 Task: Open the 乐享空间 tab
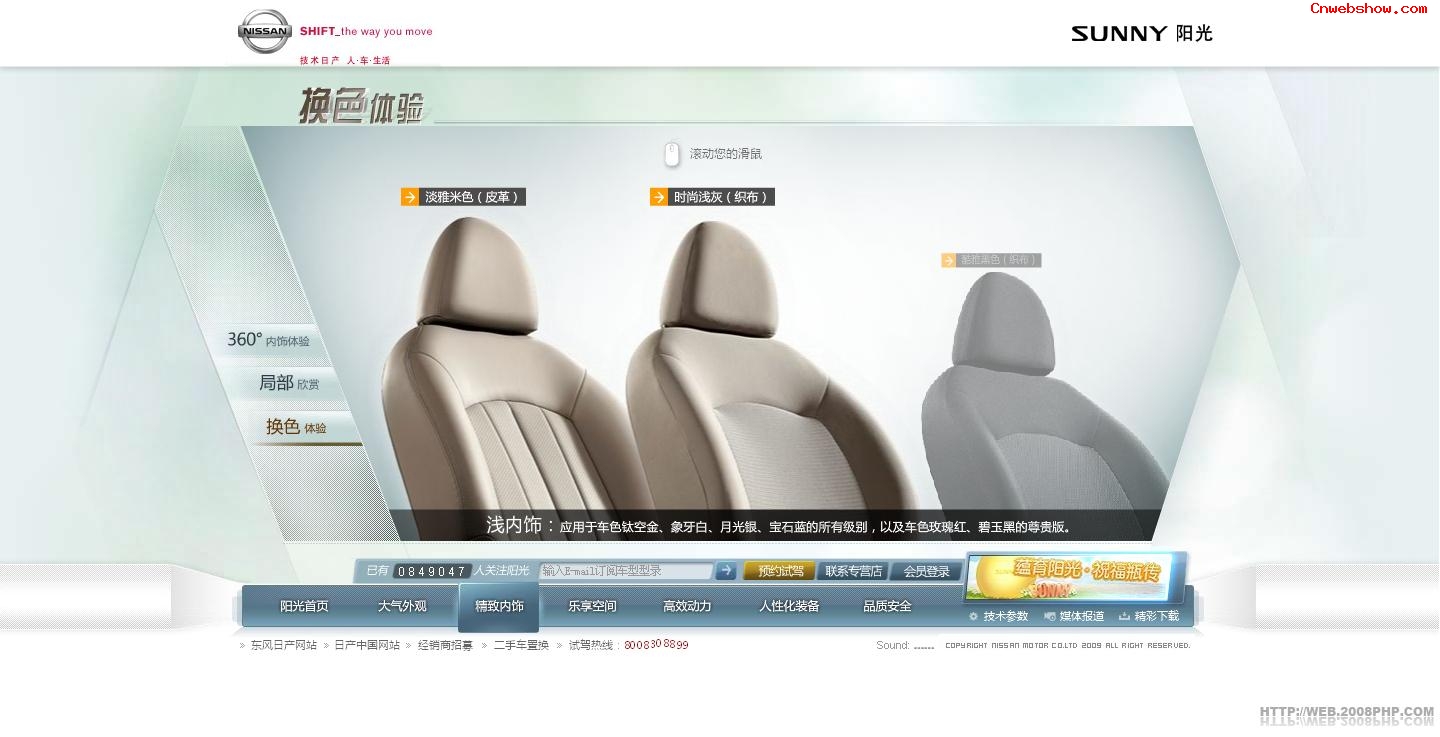click(591, 605)
